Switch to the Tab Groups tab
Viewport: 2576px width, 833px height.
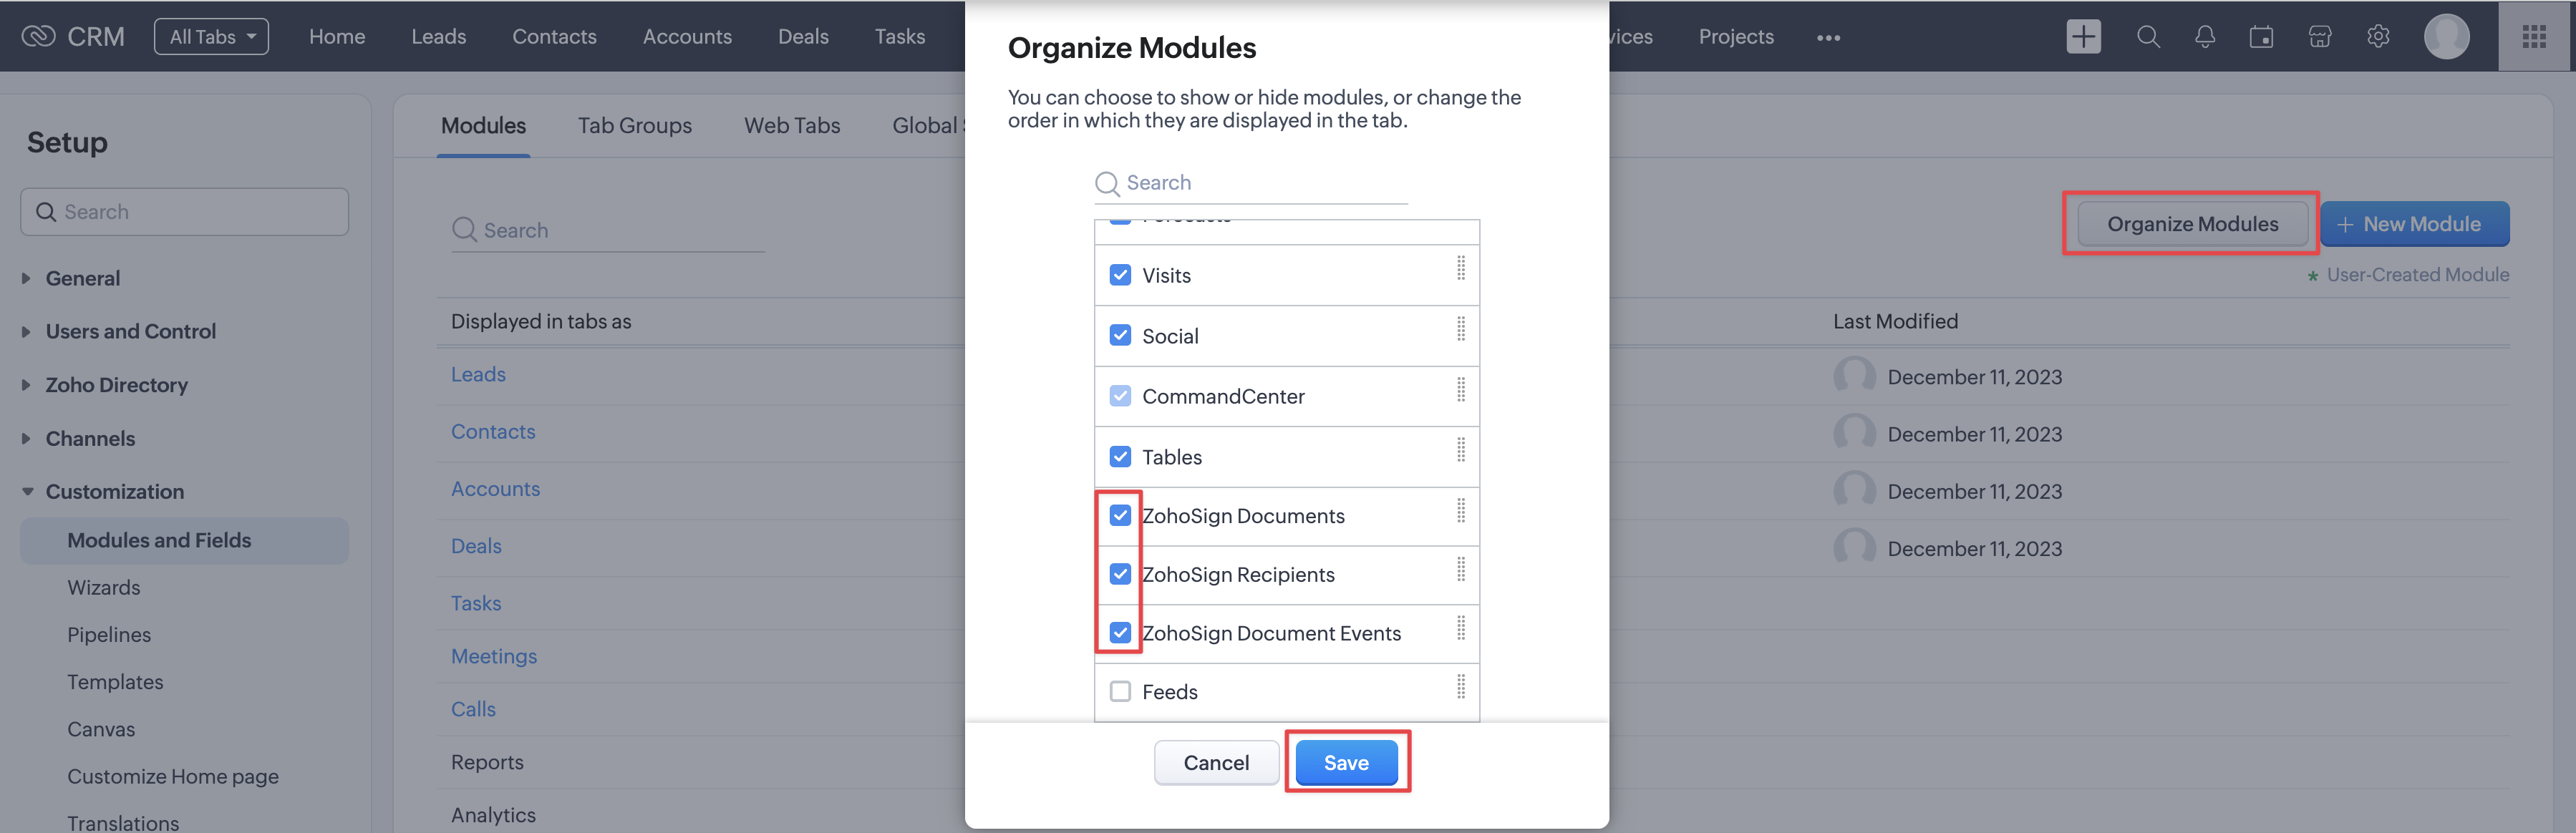[635, 125]
